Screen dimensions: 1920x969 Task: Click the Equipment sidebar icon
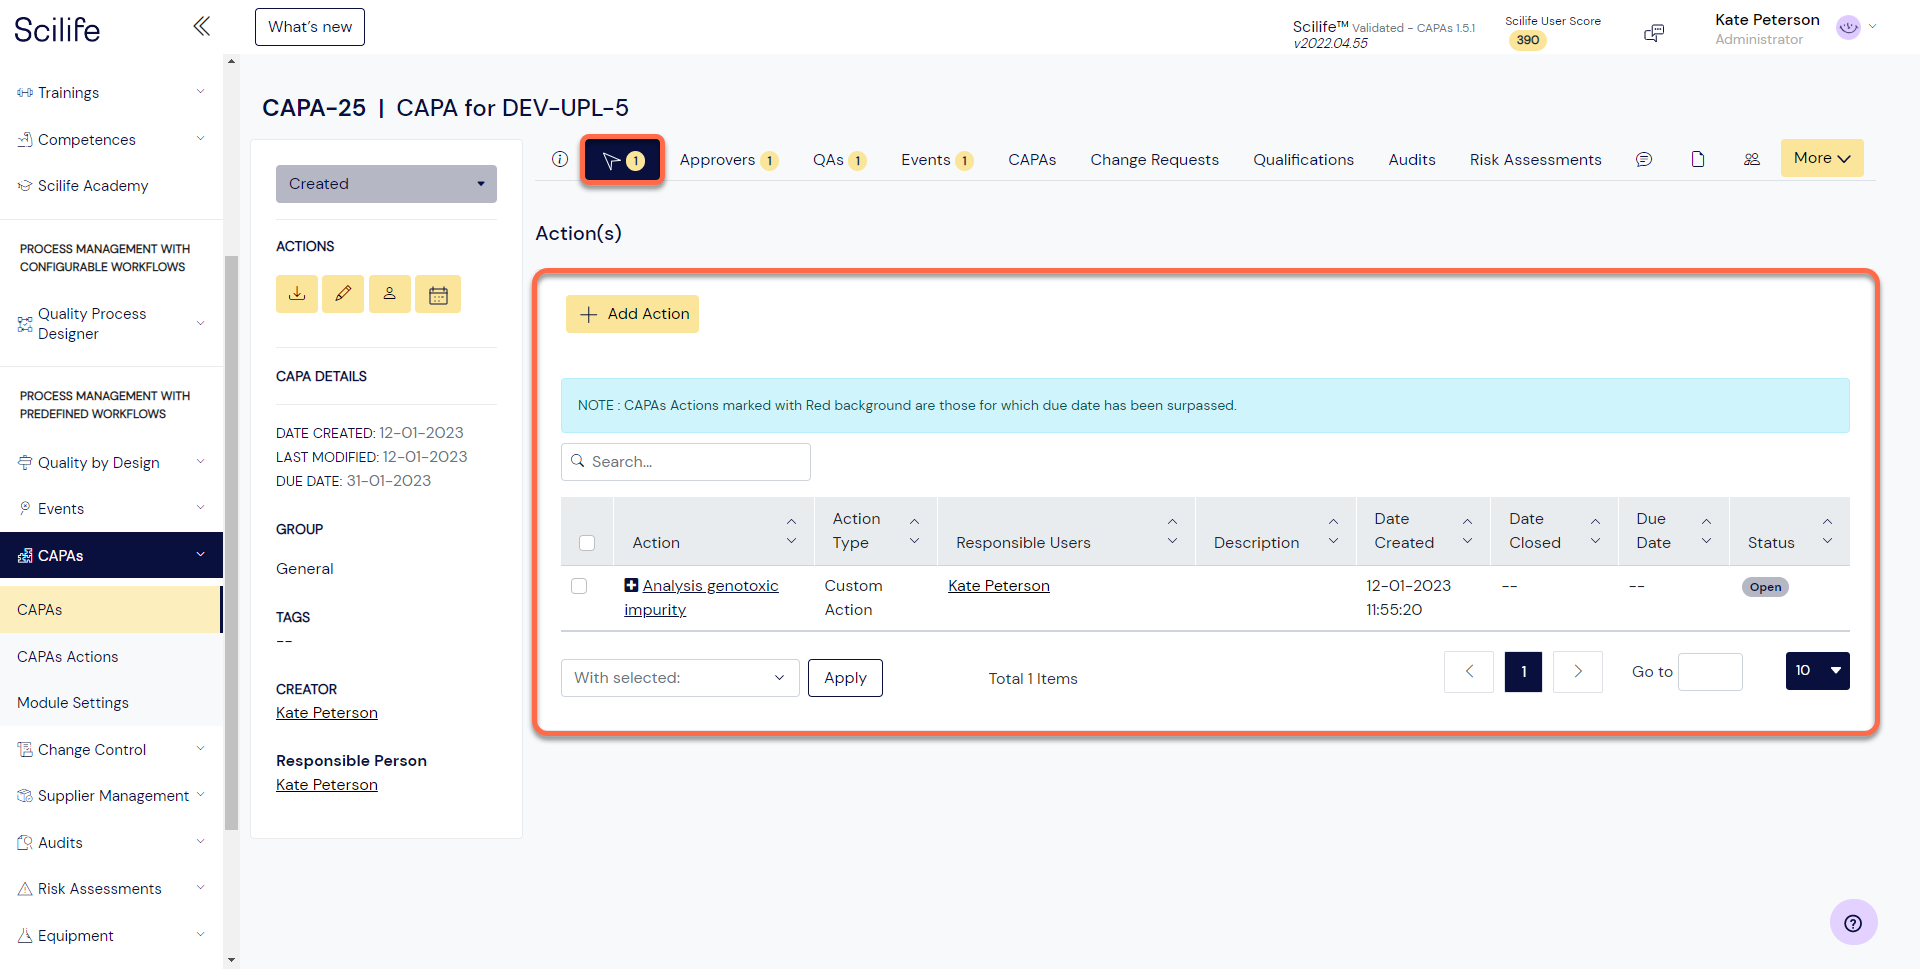tap(25, 935)
